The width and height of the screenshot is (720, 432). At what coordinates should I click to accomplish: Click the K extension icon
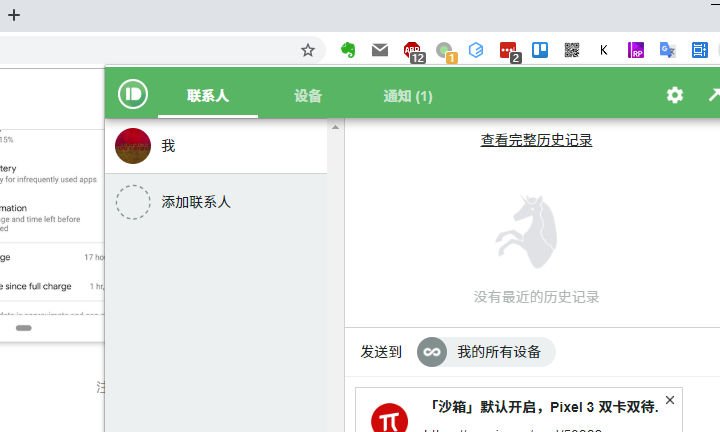point(604,50)
